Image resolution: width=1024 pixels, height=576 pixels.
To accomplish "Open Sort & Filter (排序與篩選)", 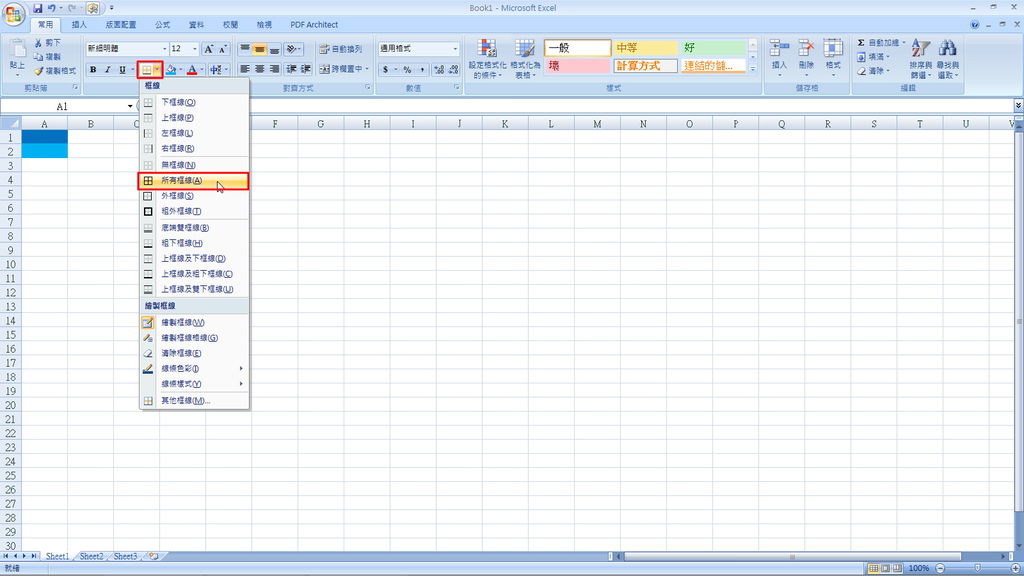I will click(920, 59).
